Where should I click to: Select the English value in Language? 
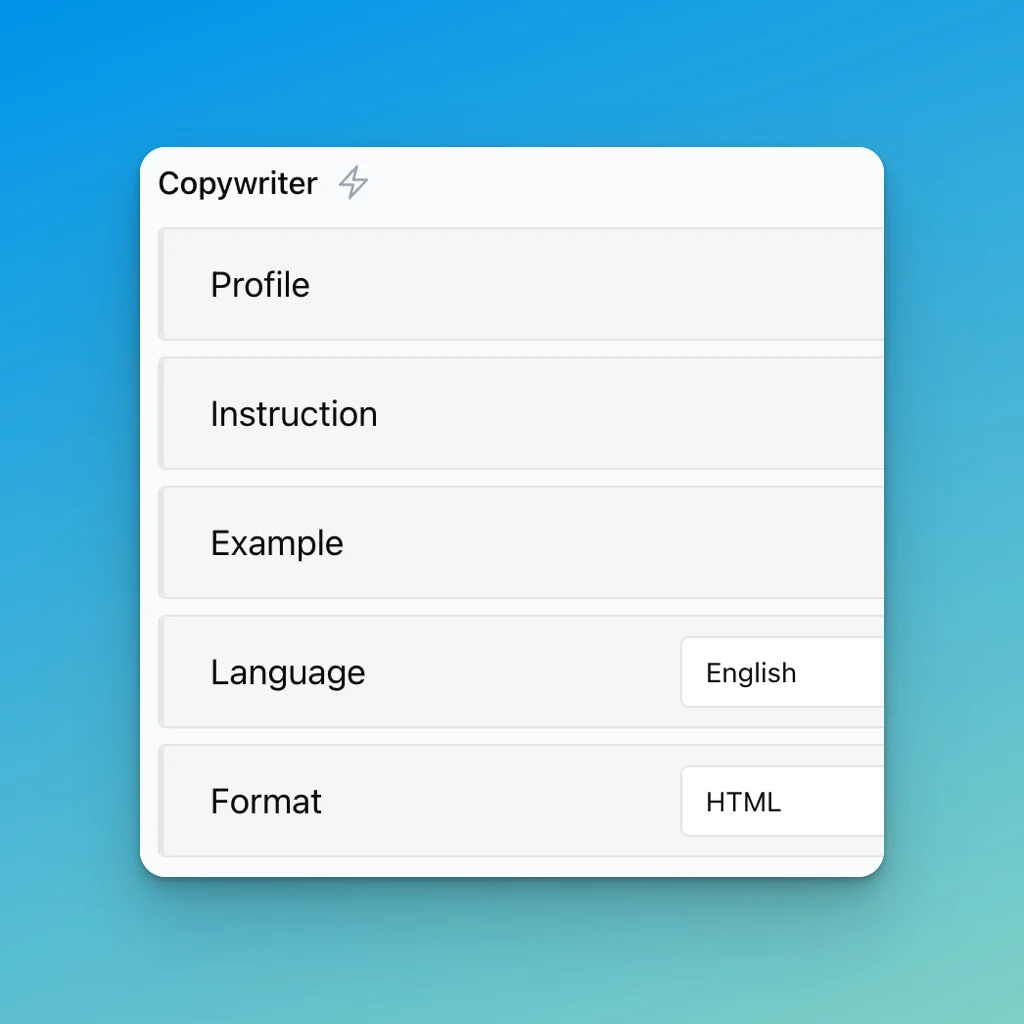[751, 672]
